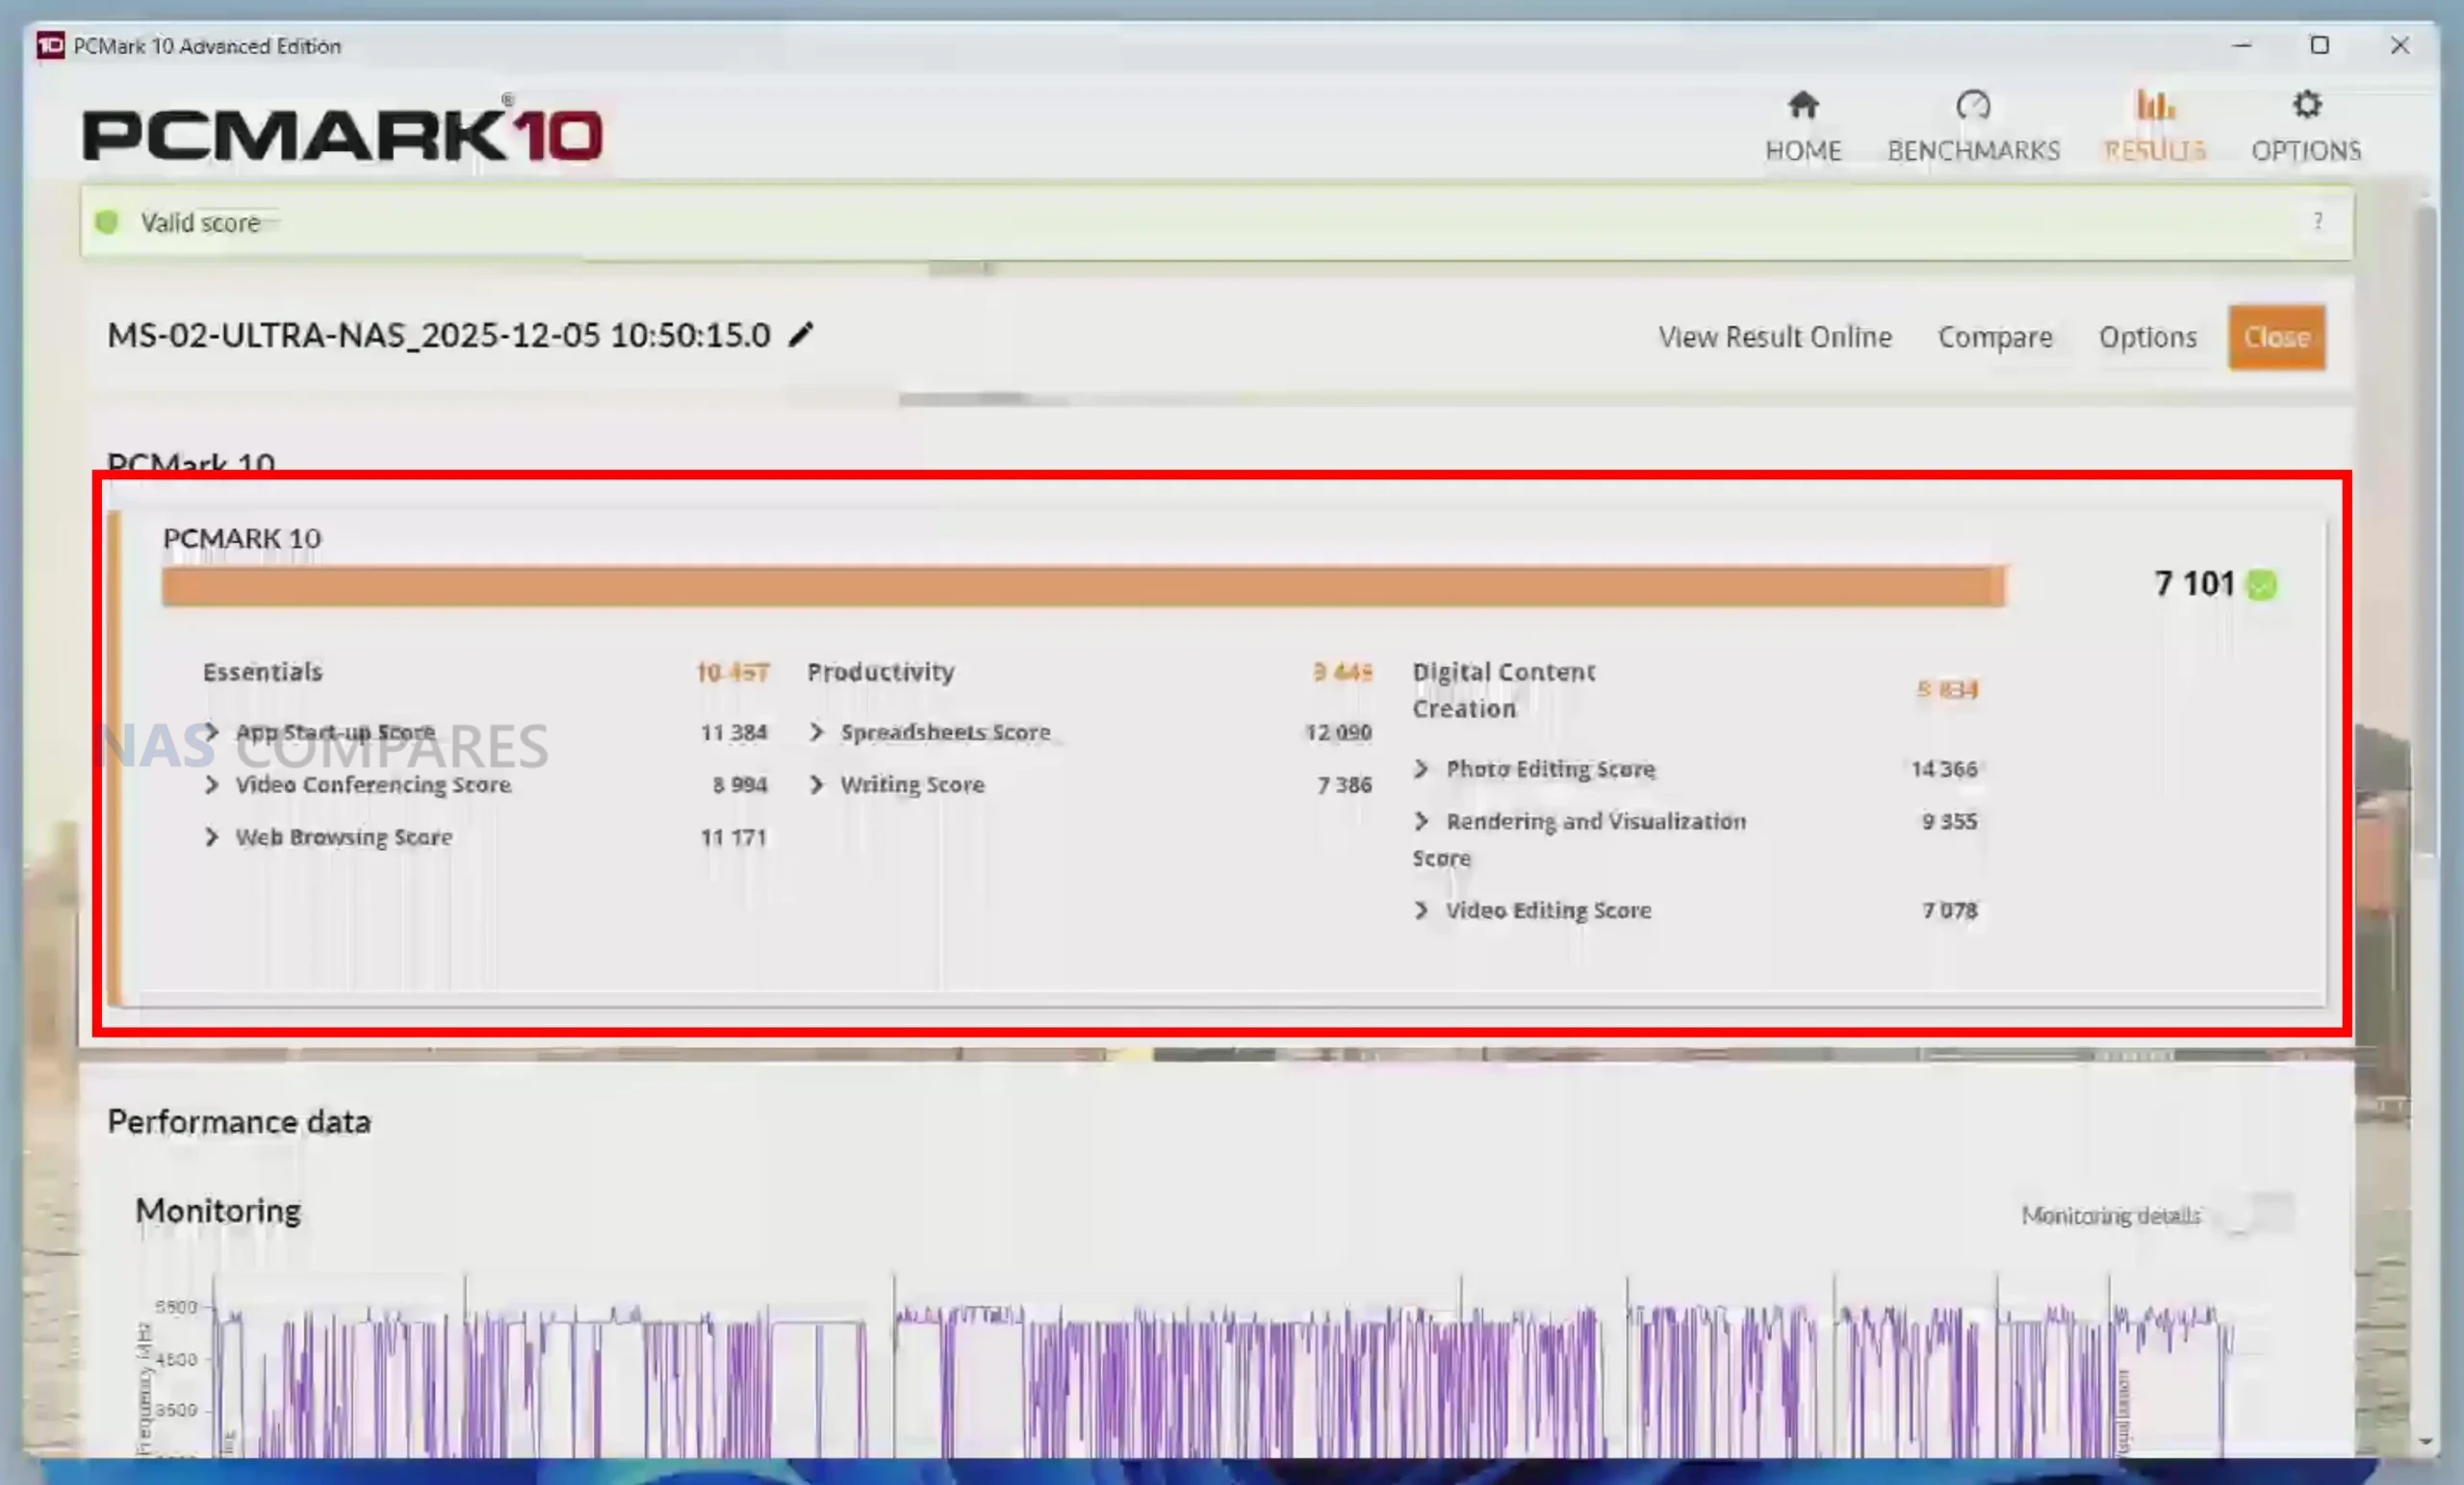Expand Video Conferencing Score details
This screenshot has width=2464, height=1485.
pos(212,785)
